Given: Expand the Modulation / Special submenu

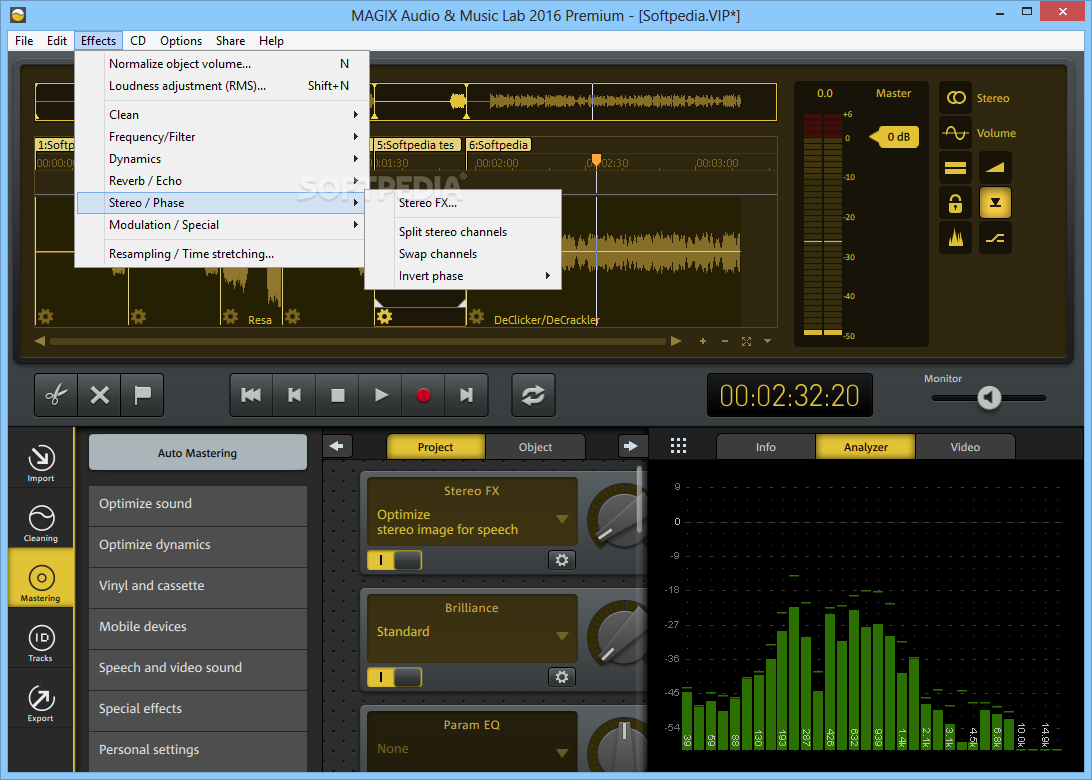Looking at the screenshot, I should 221,224.
